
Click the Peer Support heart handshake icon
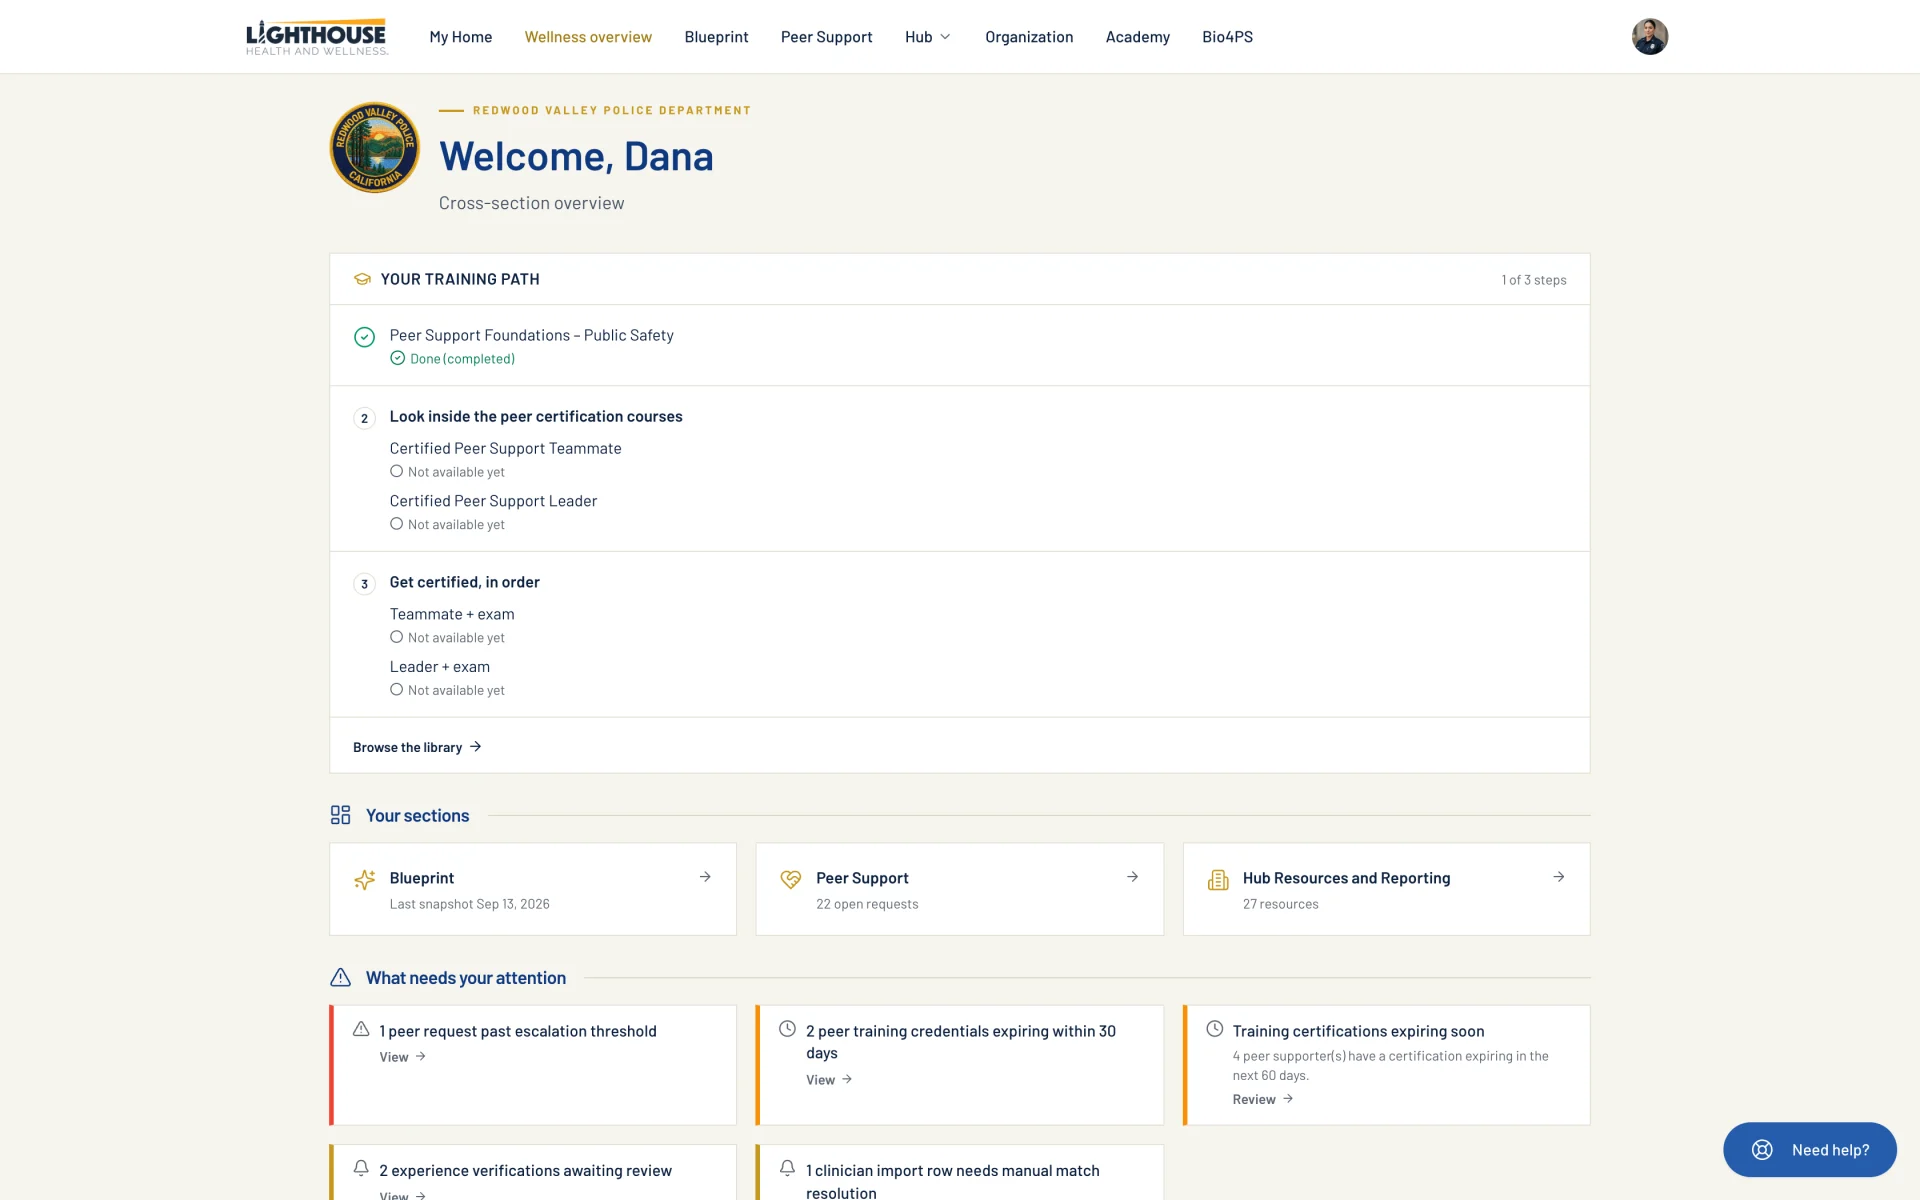[791, 880]
